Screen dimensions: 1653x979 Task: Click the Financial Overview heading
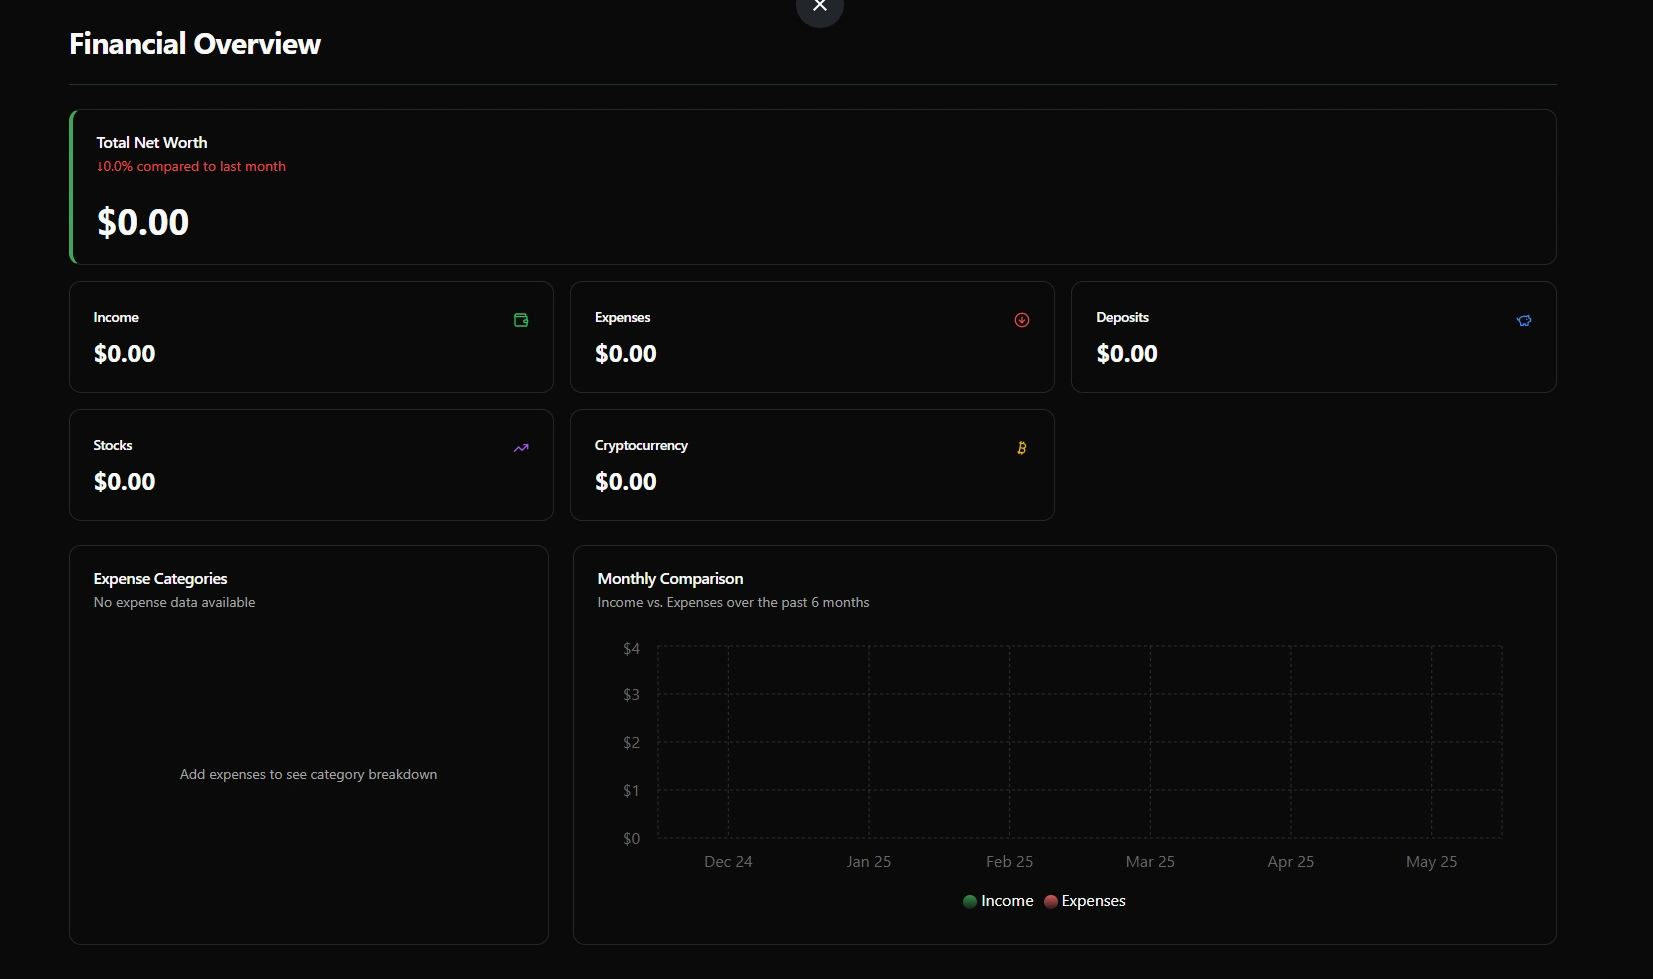[x=195, y=44]
